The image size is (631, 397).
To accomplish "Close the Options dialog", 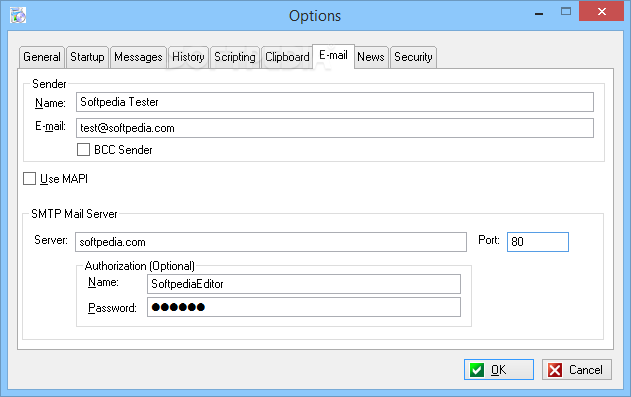I will point(602,11).
